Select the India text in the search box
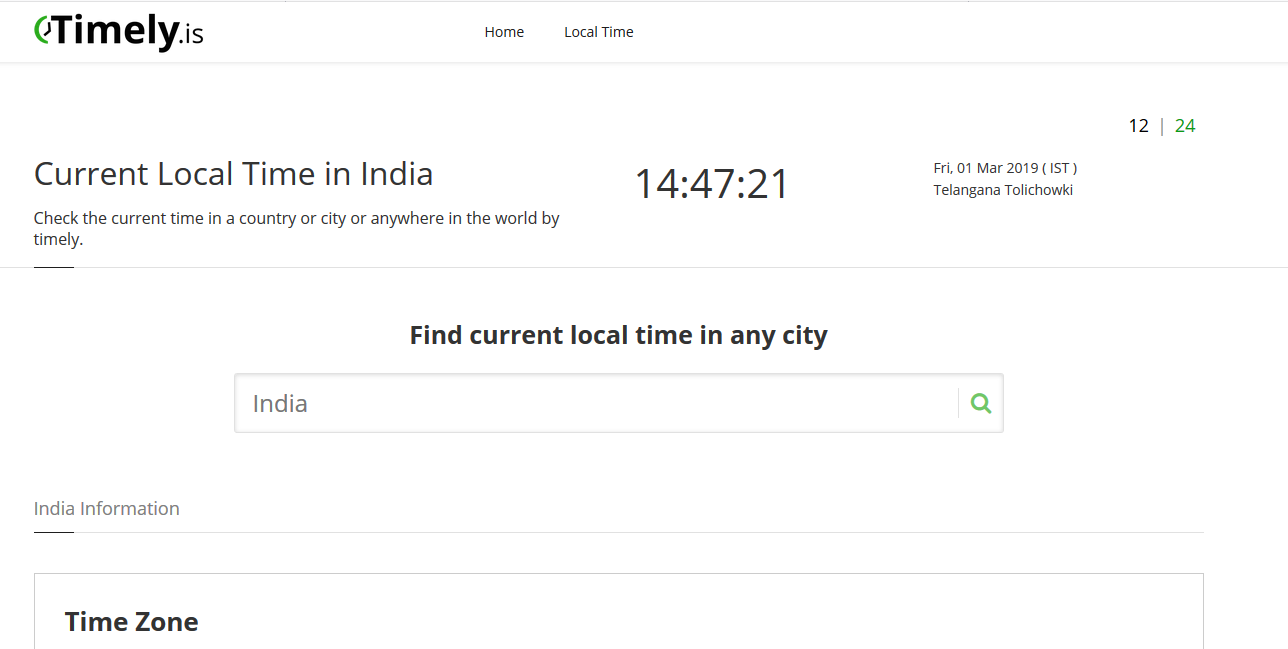Screen dimensions: 1288x649 pyautogui.click(x=280, y=402)
